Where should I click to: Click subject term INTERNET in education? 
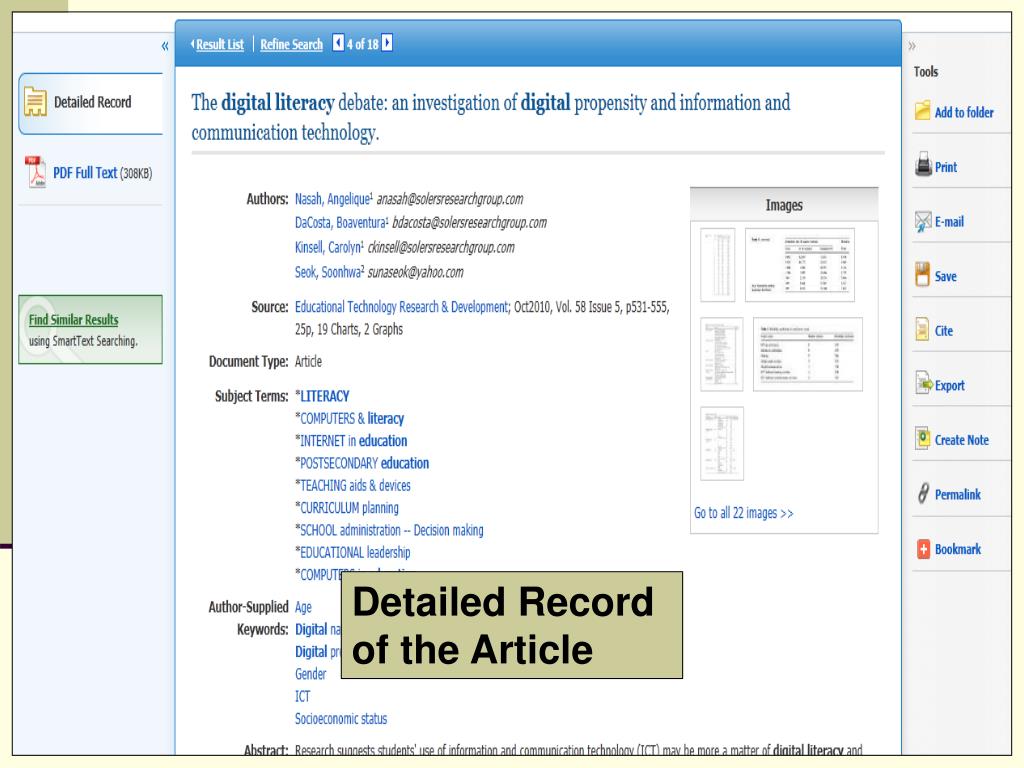(x=353, y=441)
